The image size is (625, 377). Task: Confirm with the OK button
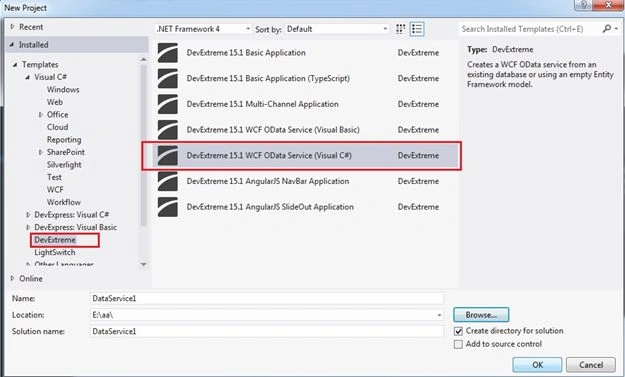tap(537, 365)
